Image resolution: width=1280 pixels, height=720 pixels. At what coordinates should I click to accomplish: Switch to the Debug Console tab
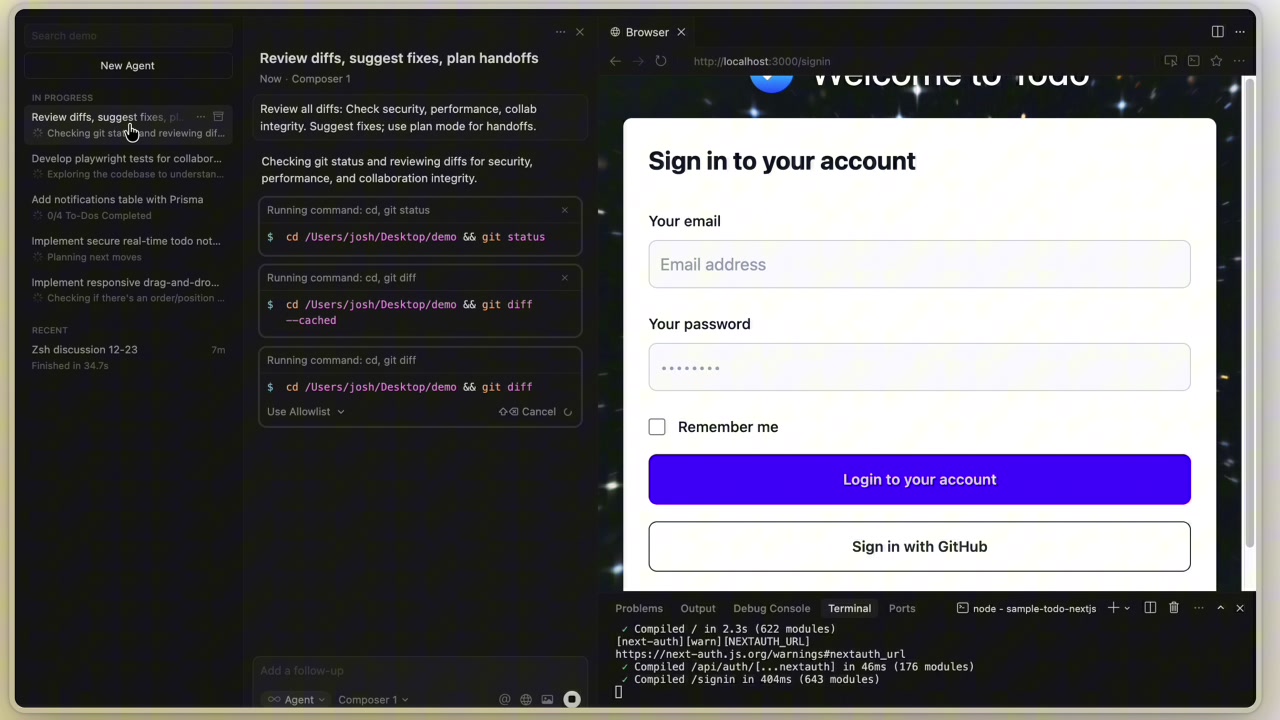pyautogui.click(x=771, y=608)
